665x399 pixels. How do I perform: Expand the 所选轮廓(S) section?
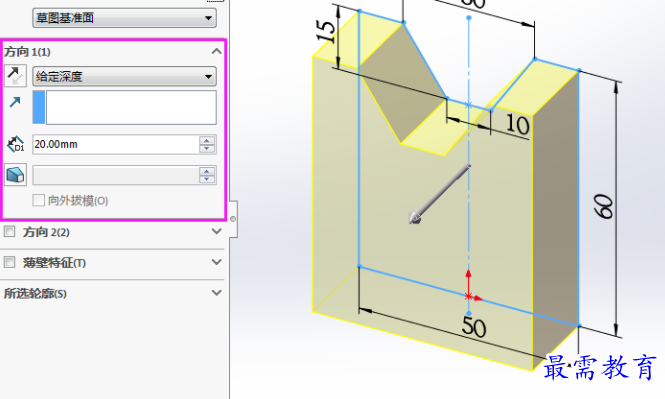click(x=217, y=293)
